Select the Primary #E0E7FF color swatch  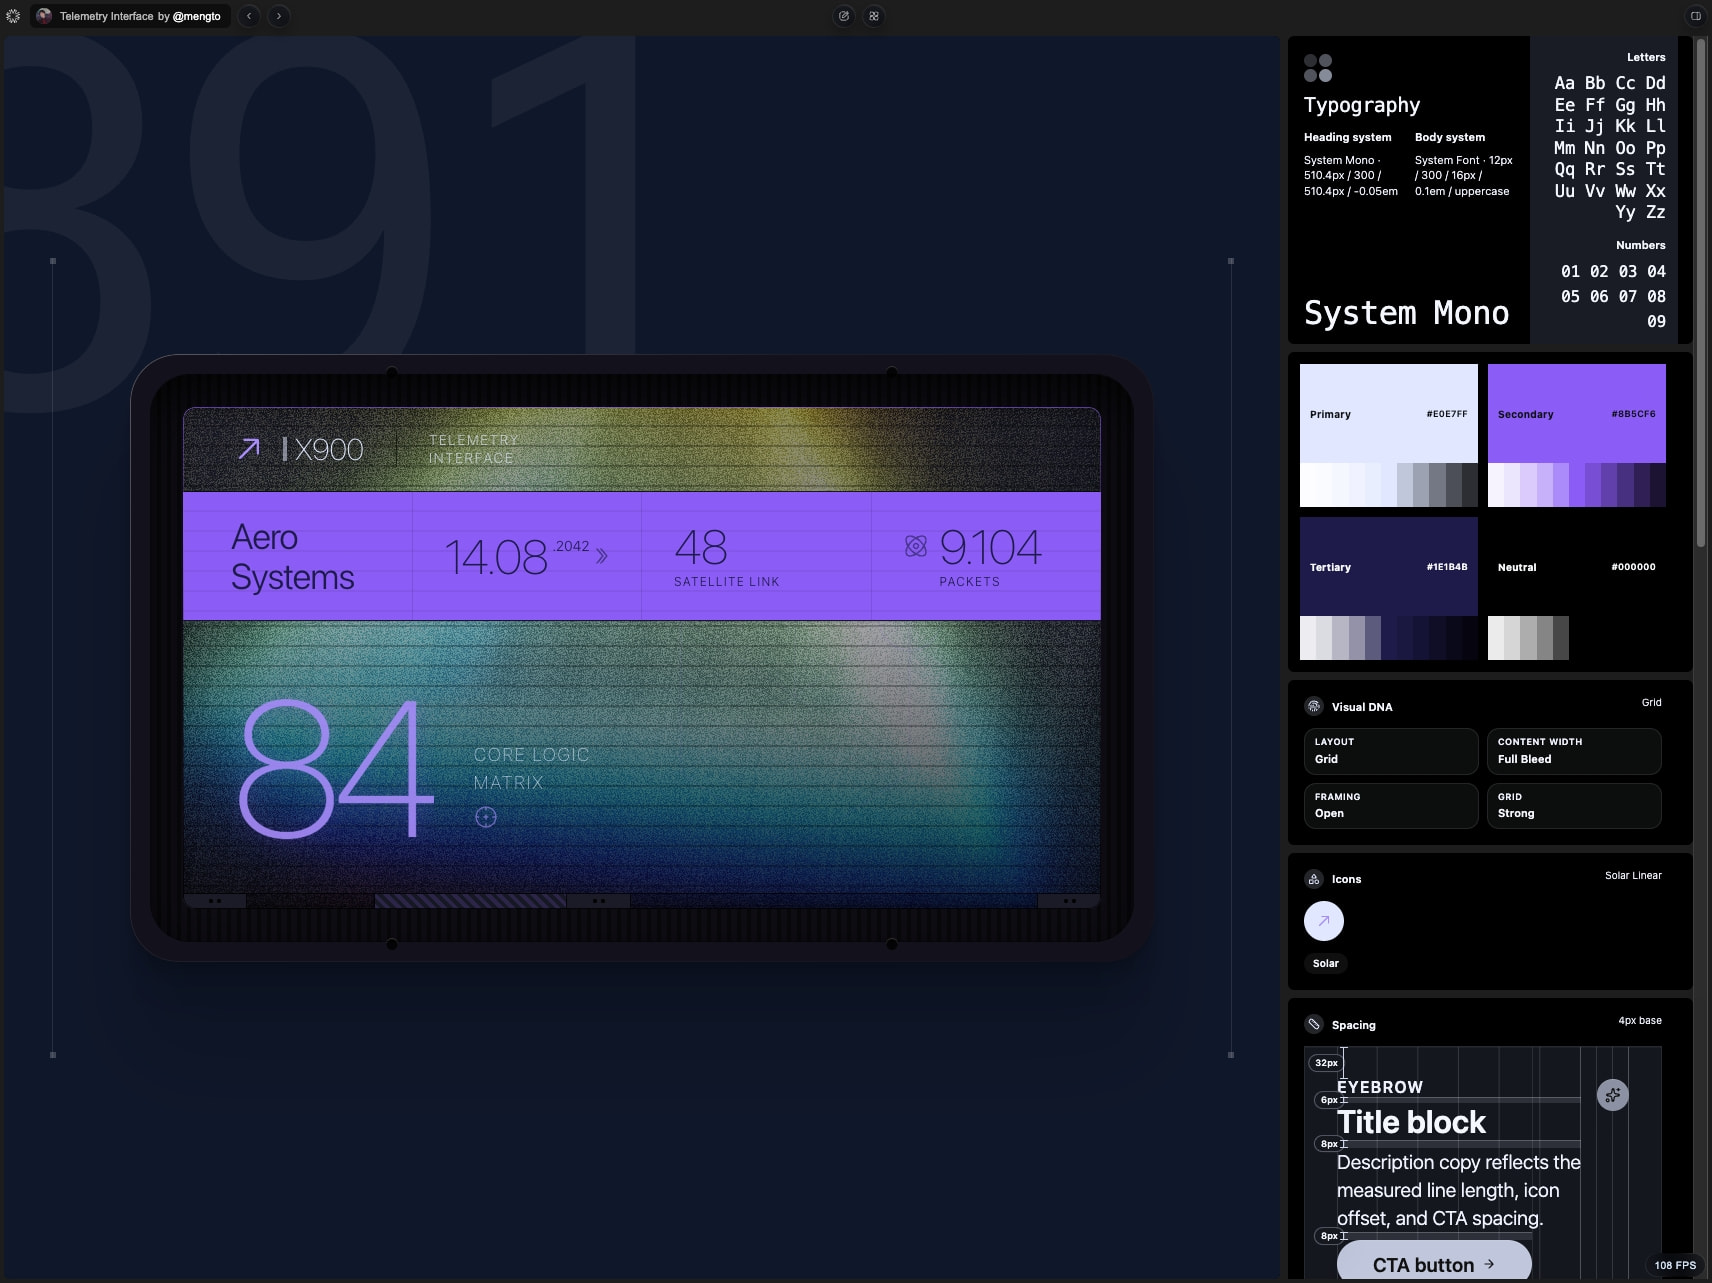(1389, 413)
